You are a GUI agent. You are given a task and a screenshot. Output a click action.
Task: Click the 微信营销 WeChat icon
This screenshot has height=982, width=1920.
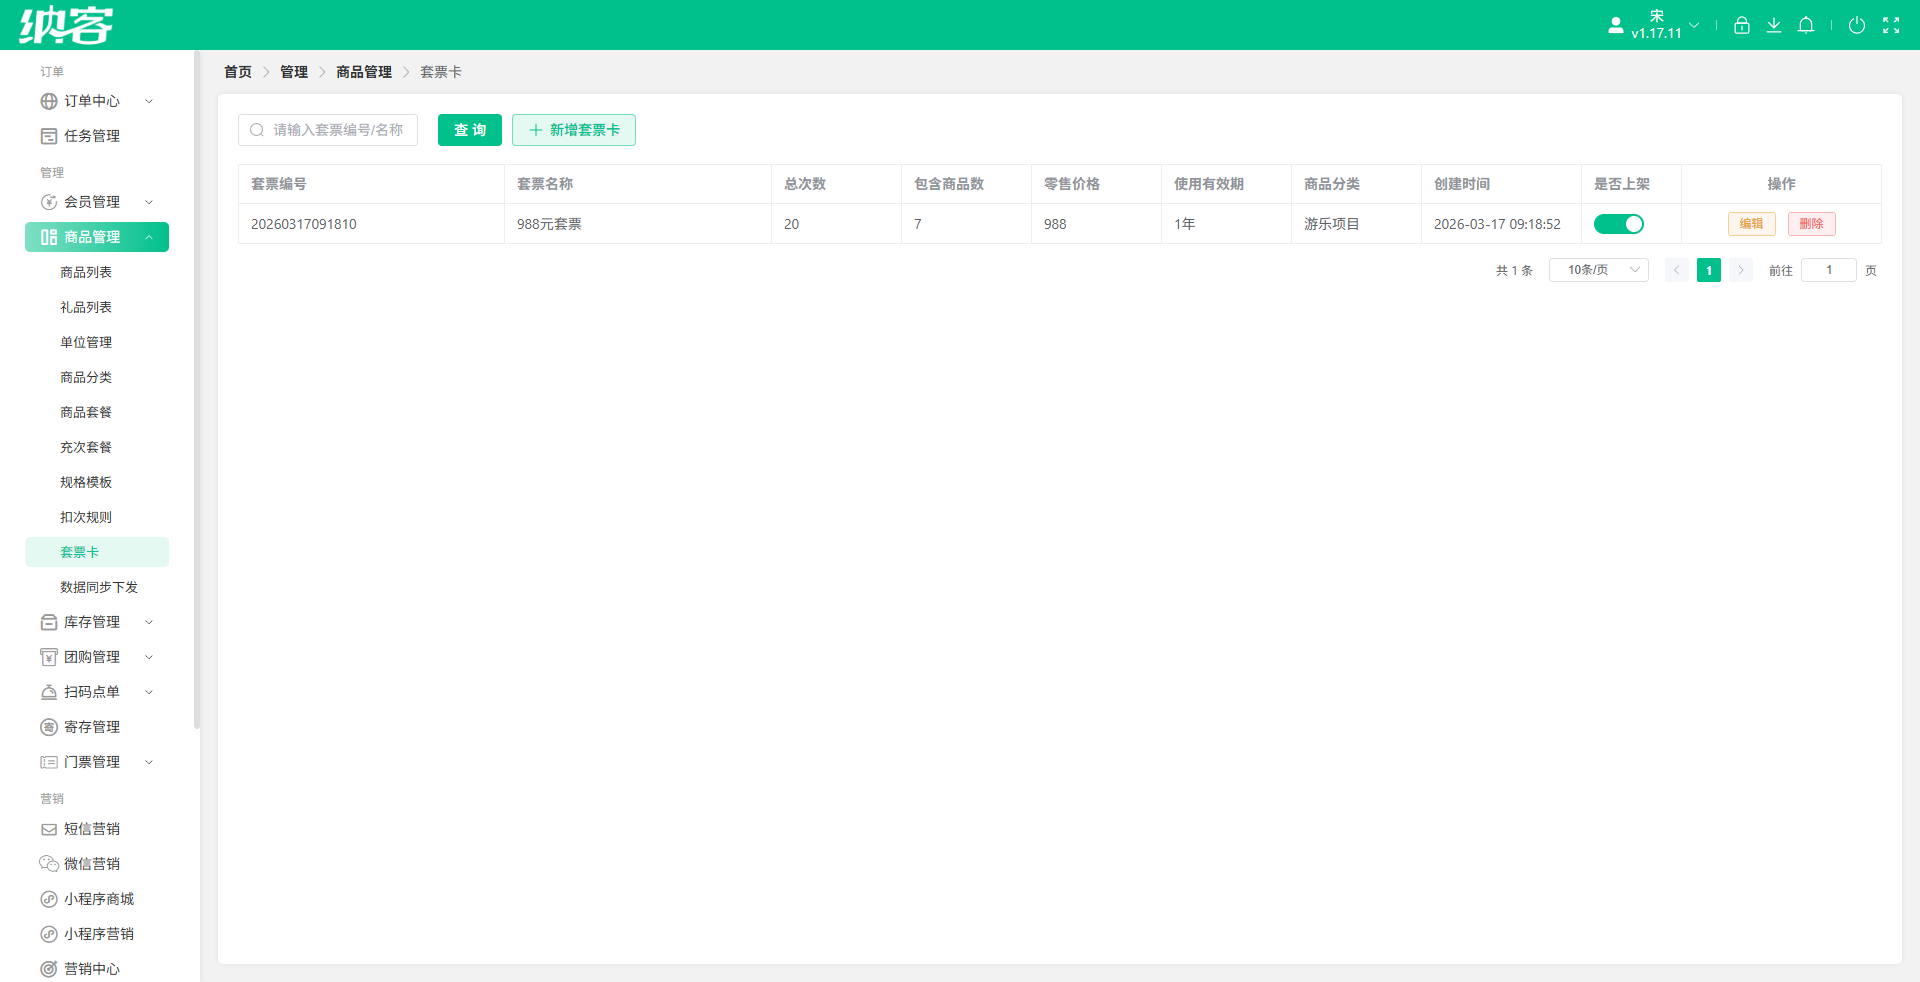pyautogui.click(x=49, y=864)
